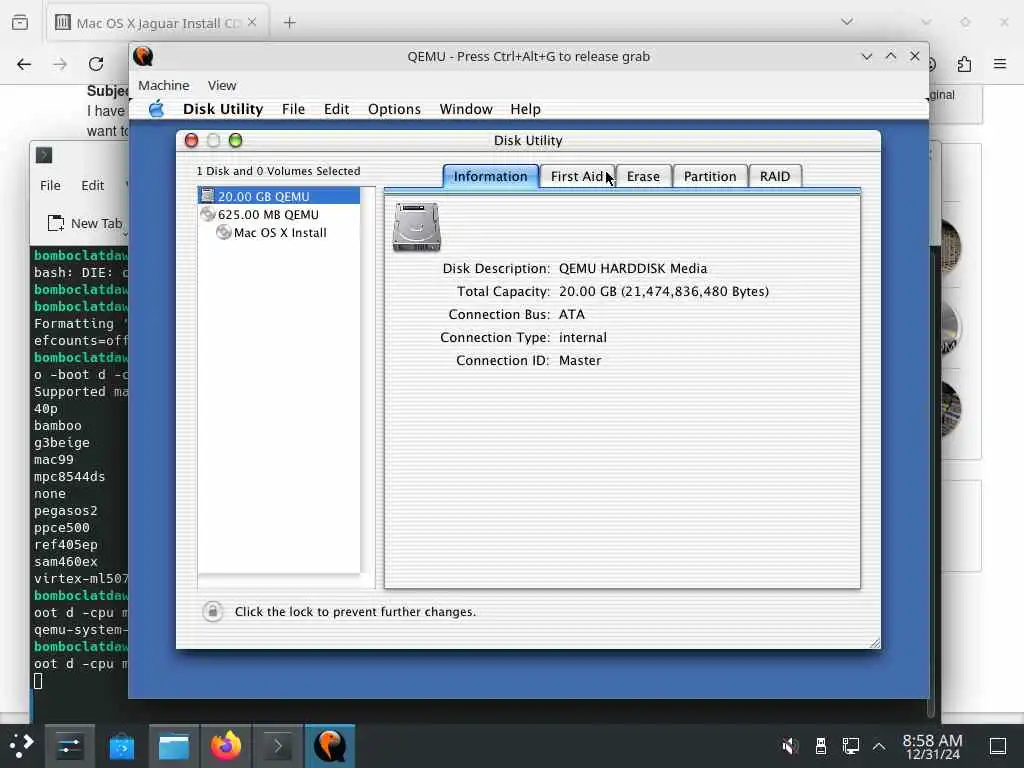Click the disk list vertical scrollbar

(368, 388)
